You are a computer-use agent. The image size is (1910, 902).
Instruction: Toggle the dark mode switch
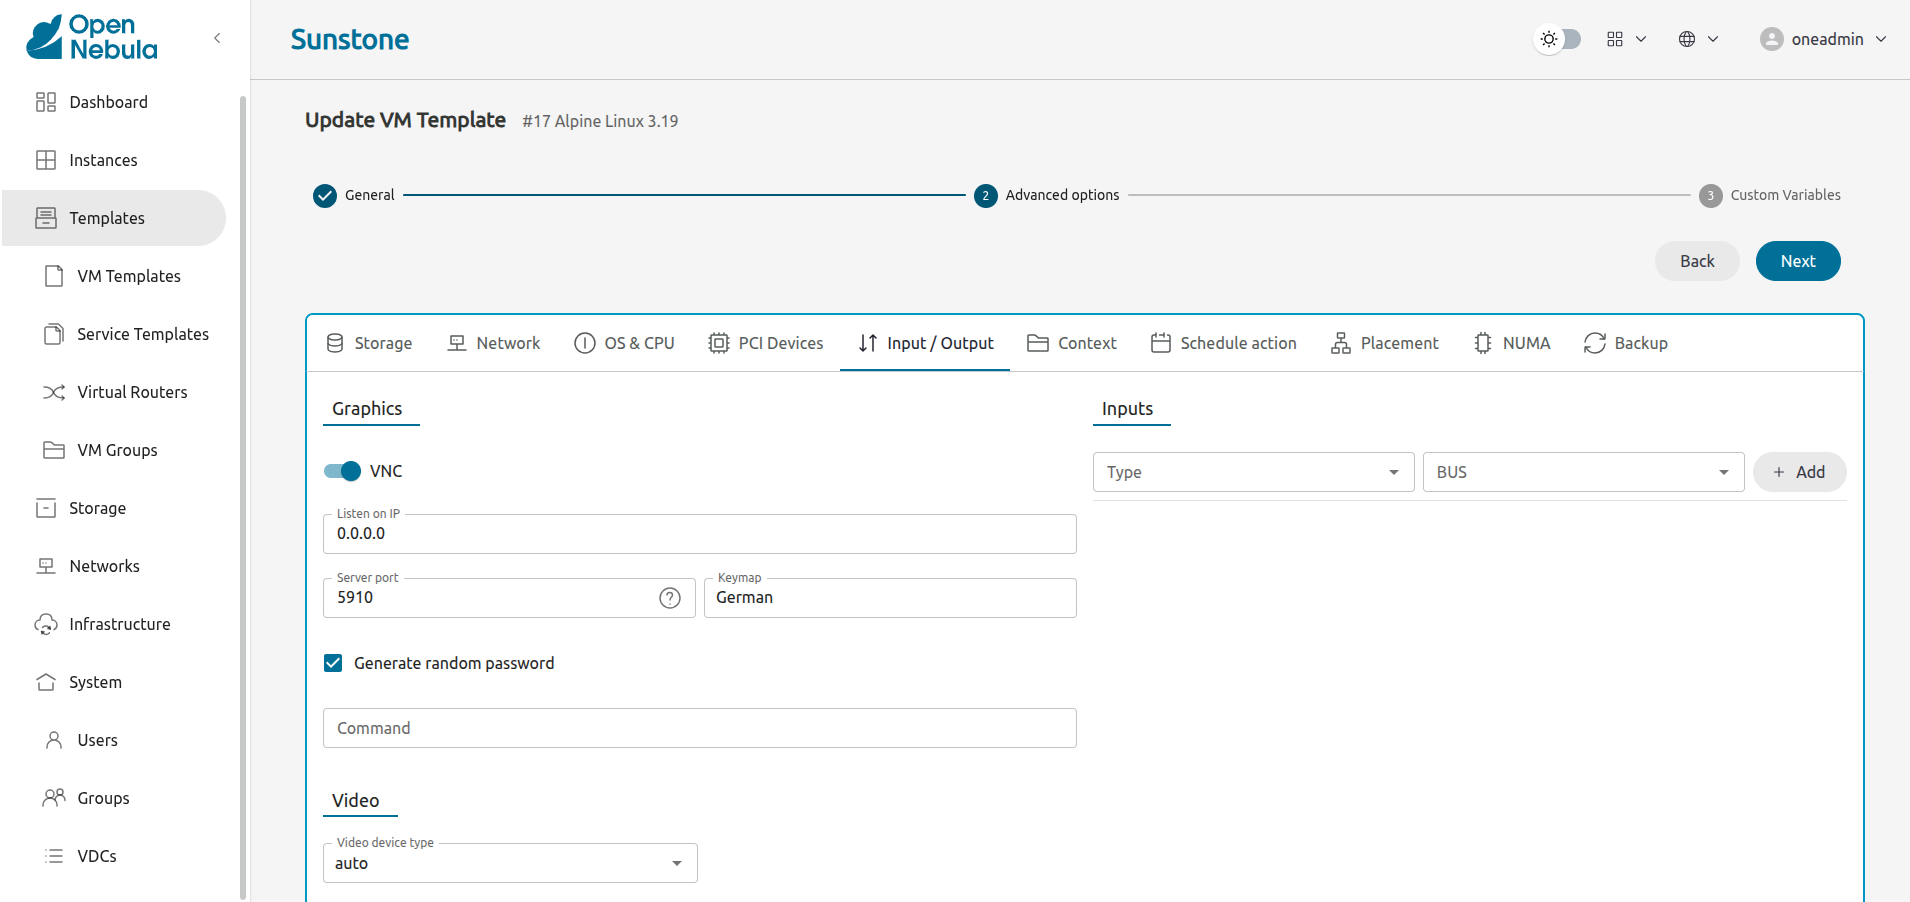coord(1558,39)
